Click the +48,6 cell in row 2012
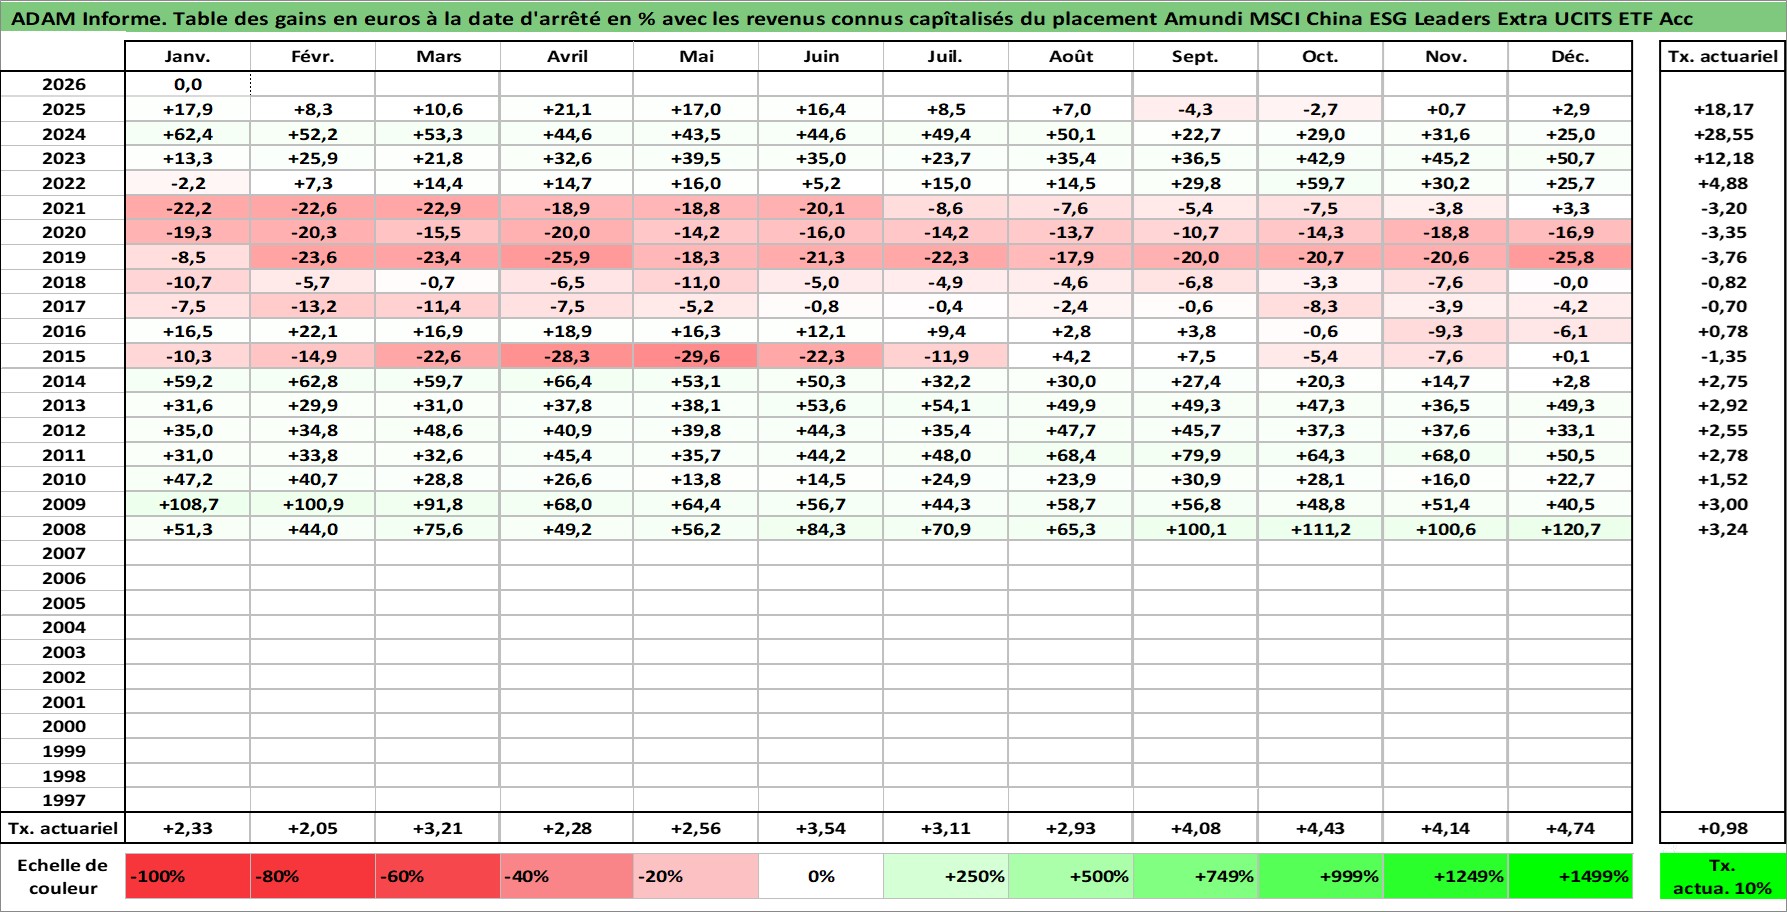The image size is (1787, 912). (x=438, y=430)
